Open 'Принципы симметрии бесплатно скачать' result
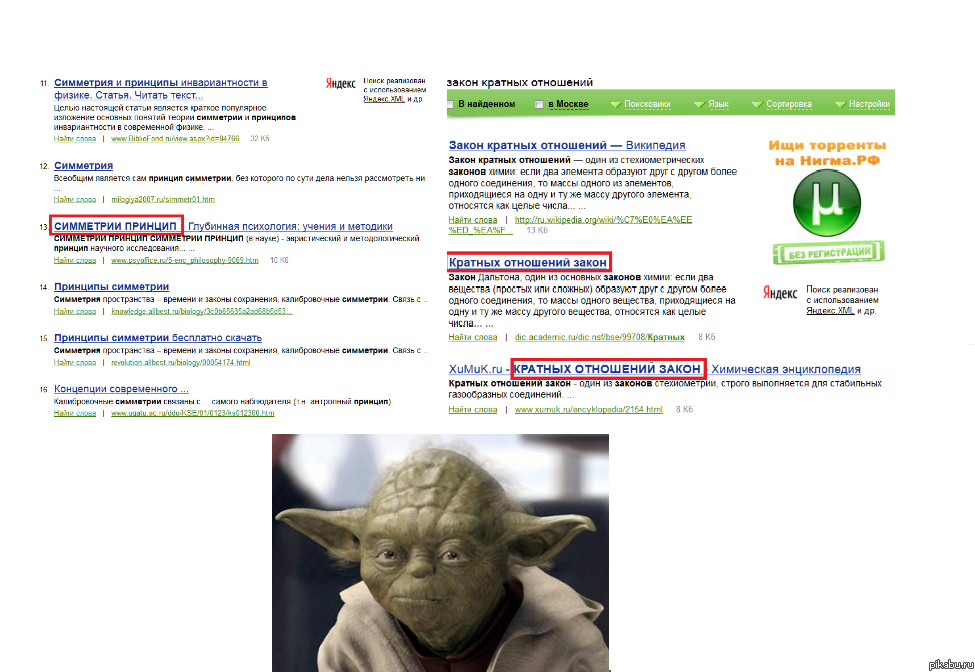975x672 pixels. pos(158,338)
